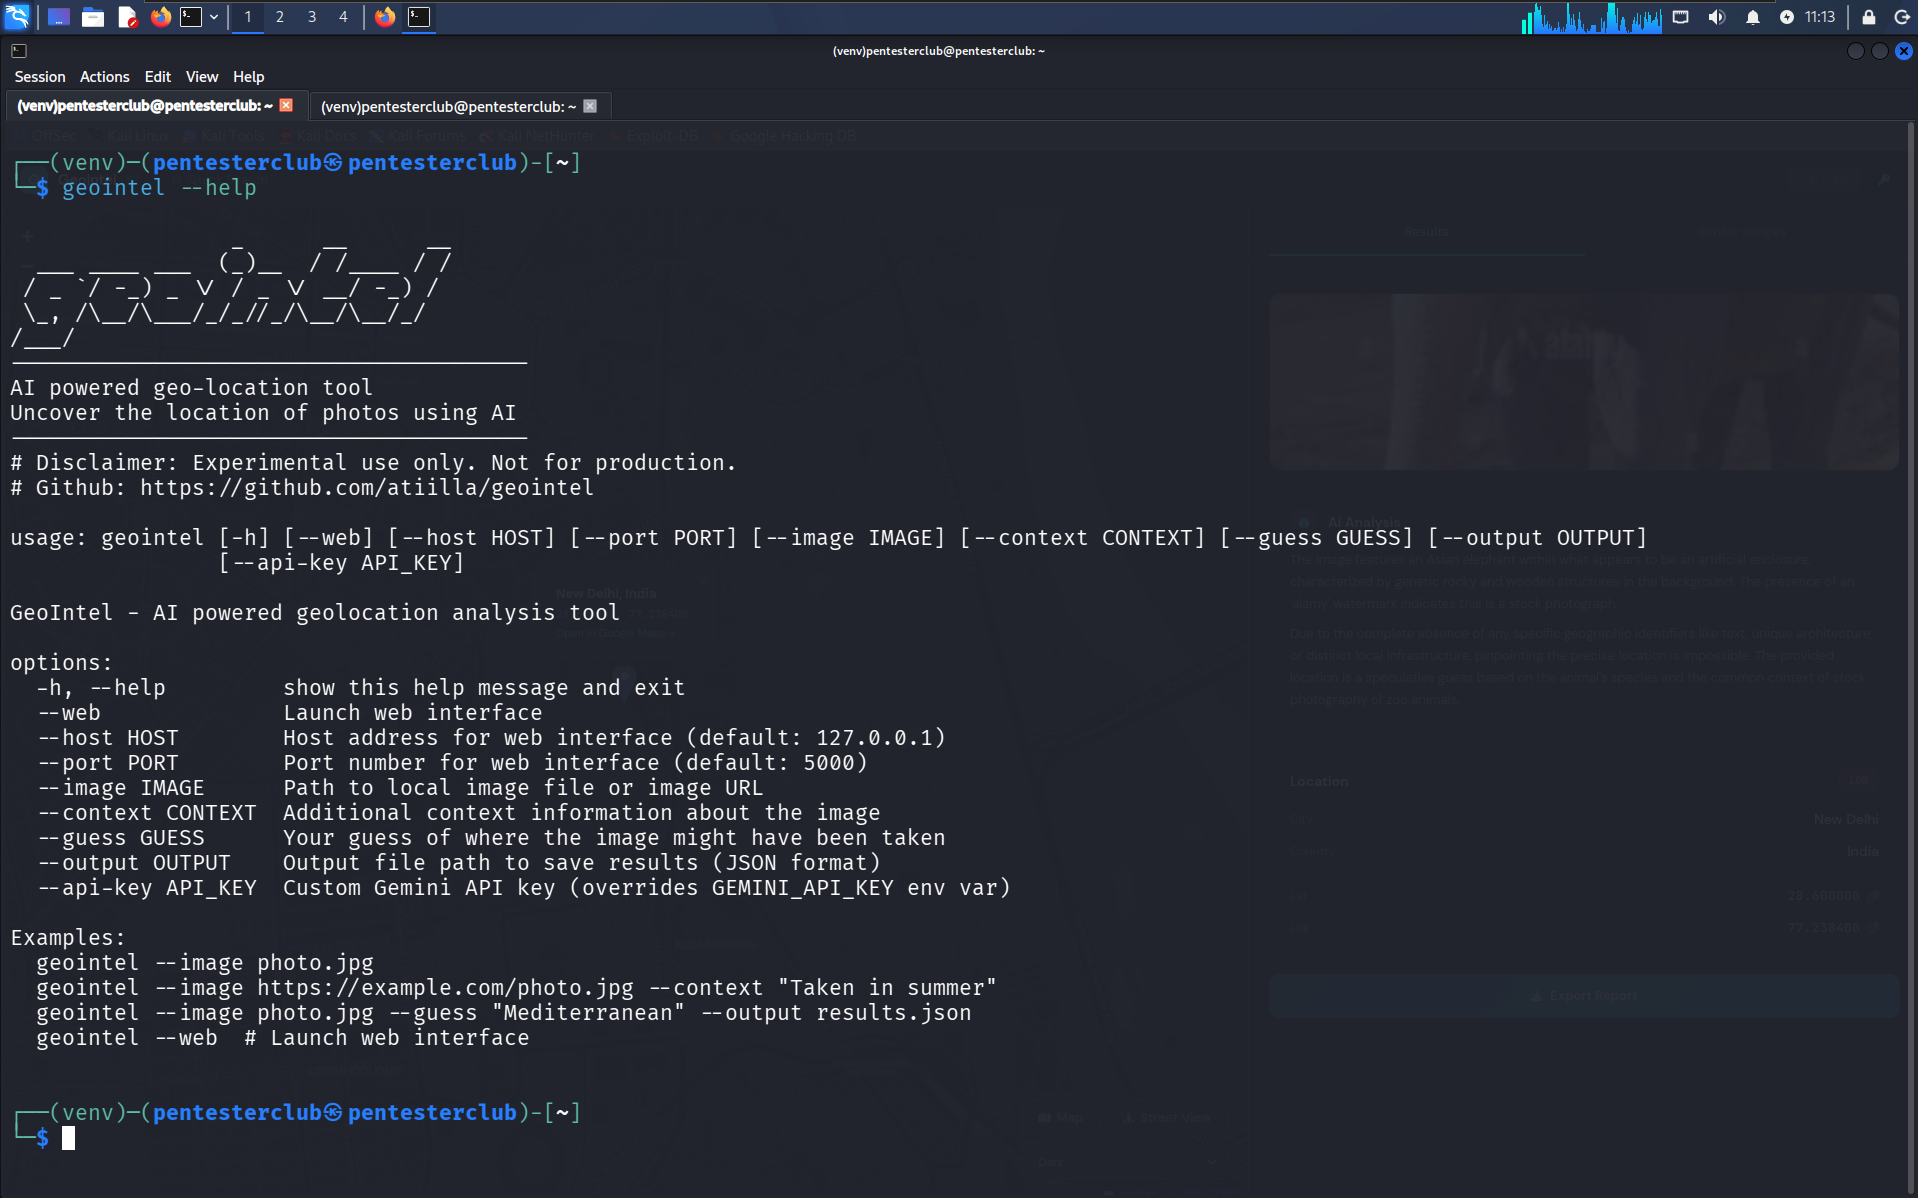Minimize the terminal window

click(x=1855, y=51)
